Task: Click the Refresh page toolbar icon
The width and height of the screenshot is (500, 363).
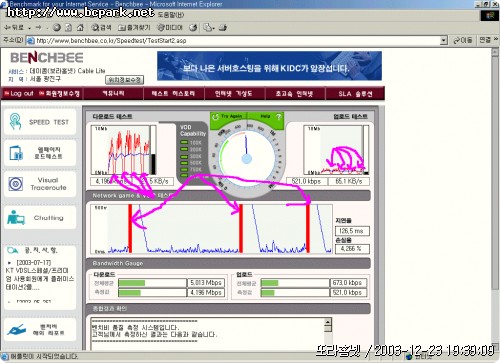Action: pos(68,28)
